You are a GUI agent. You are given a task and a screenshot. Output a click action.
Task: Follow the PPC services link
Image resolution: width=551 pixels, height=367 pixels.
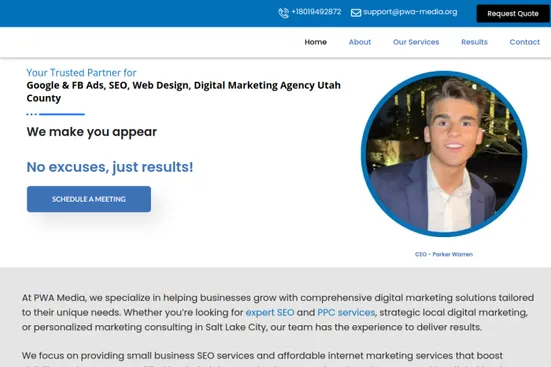point(346,312)
